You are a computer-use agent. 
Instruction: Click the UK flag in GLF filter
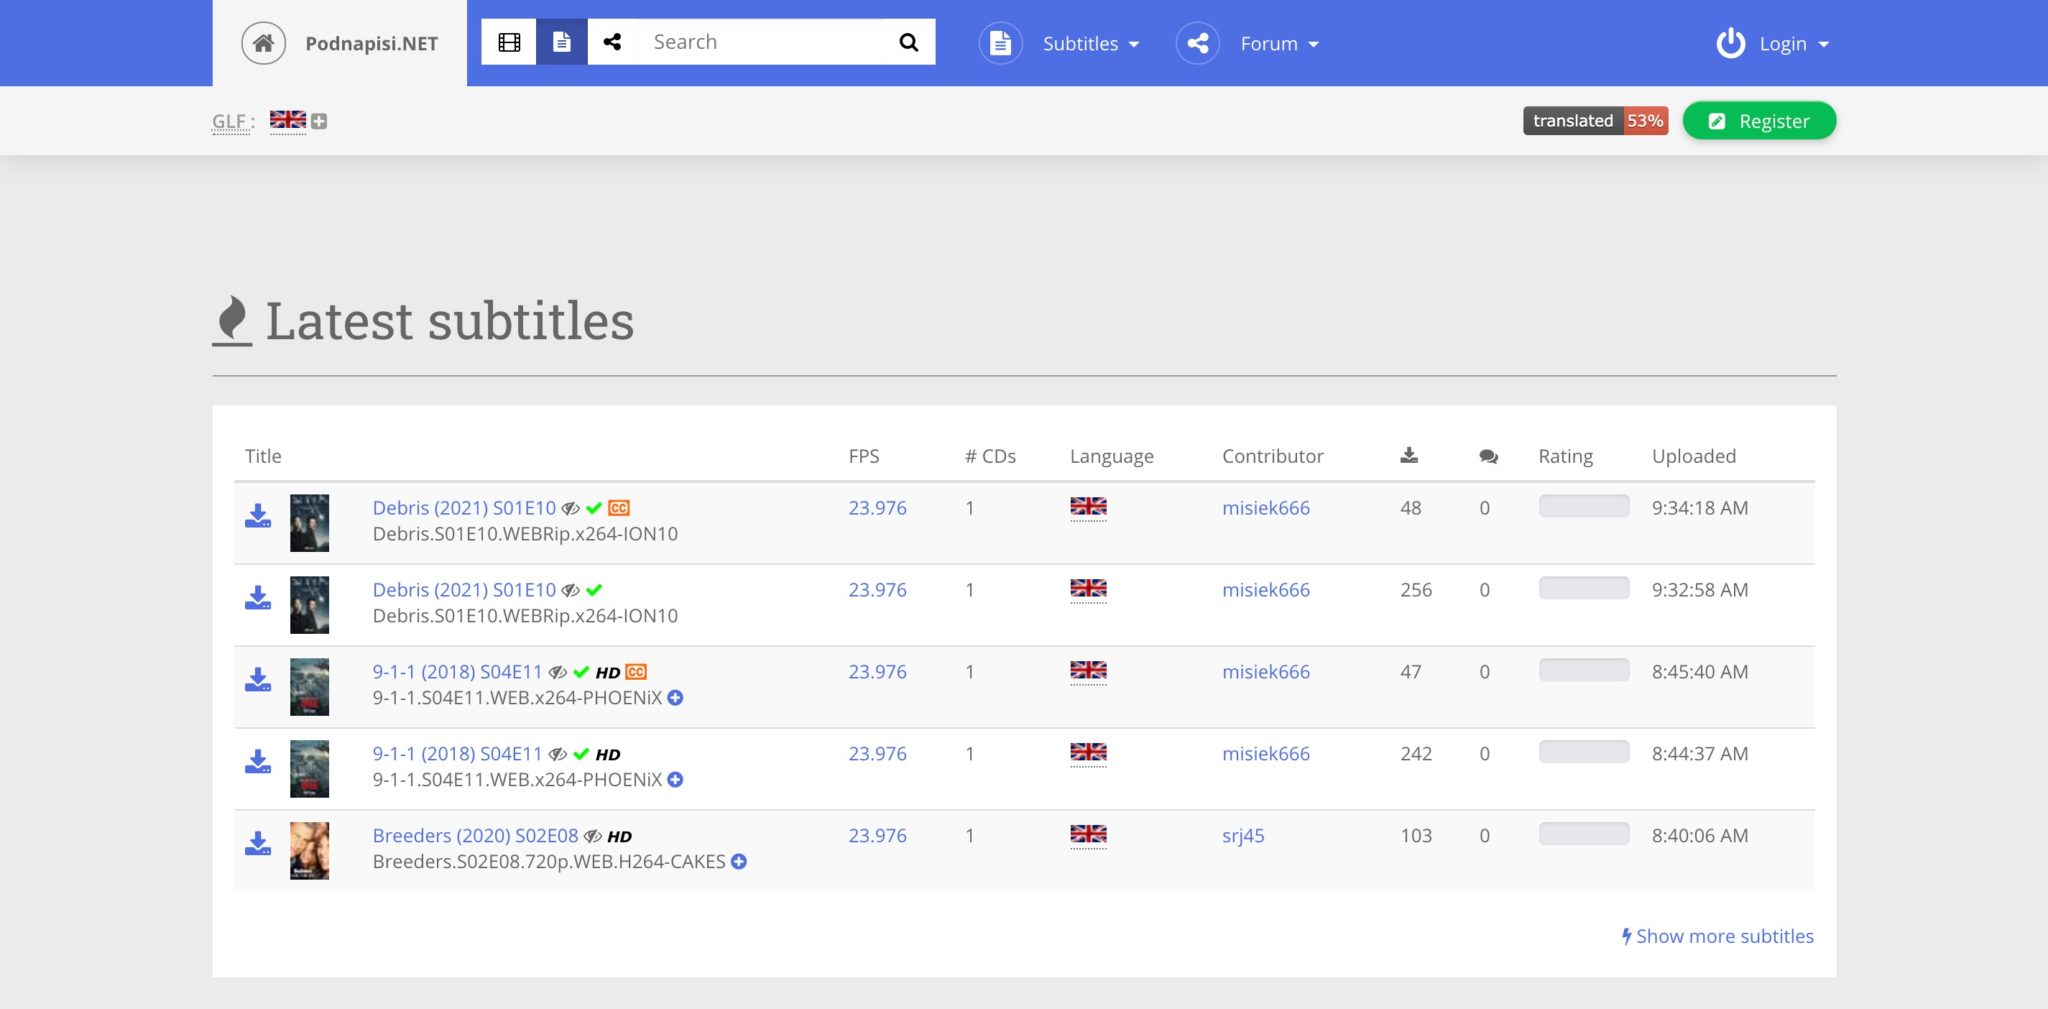(x=288, y=120)
